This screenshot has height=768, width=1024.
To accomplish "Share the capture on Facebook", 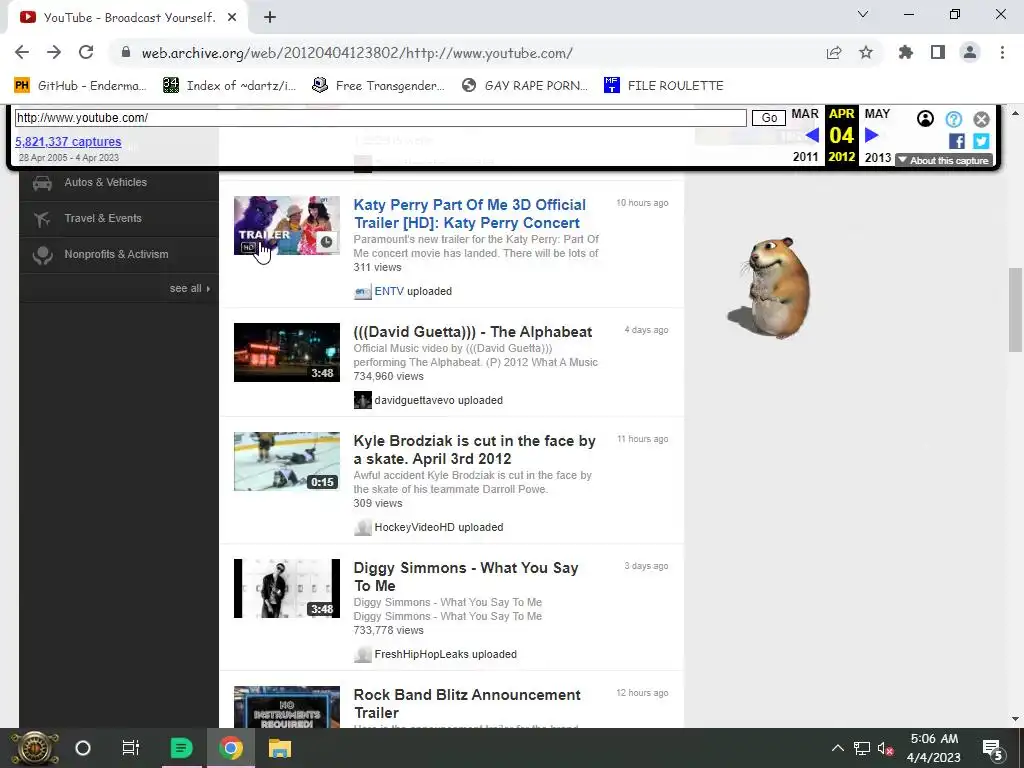I will point(957,141).
